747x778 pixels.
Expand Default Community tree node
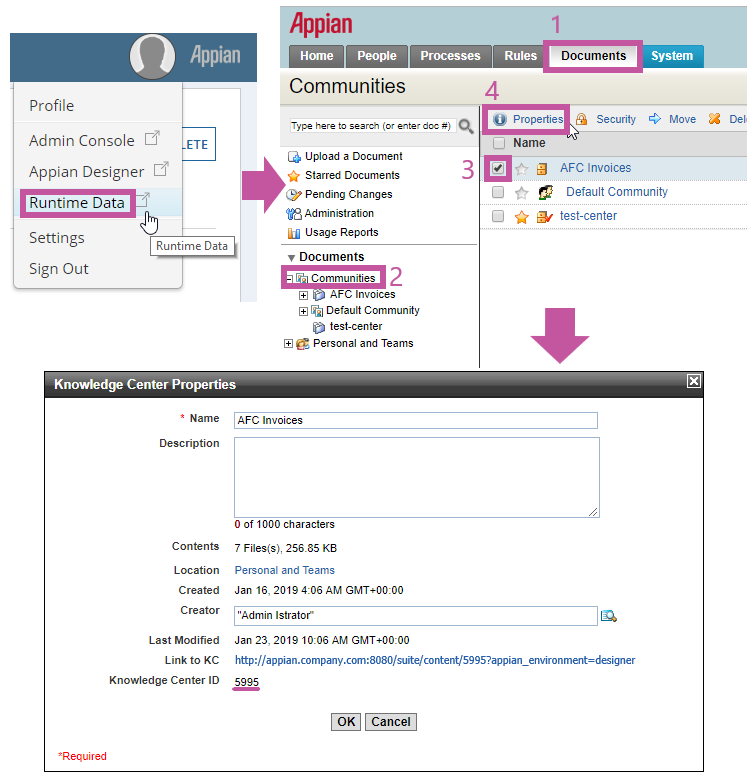pyautogui.click(x=304, y=311)
